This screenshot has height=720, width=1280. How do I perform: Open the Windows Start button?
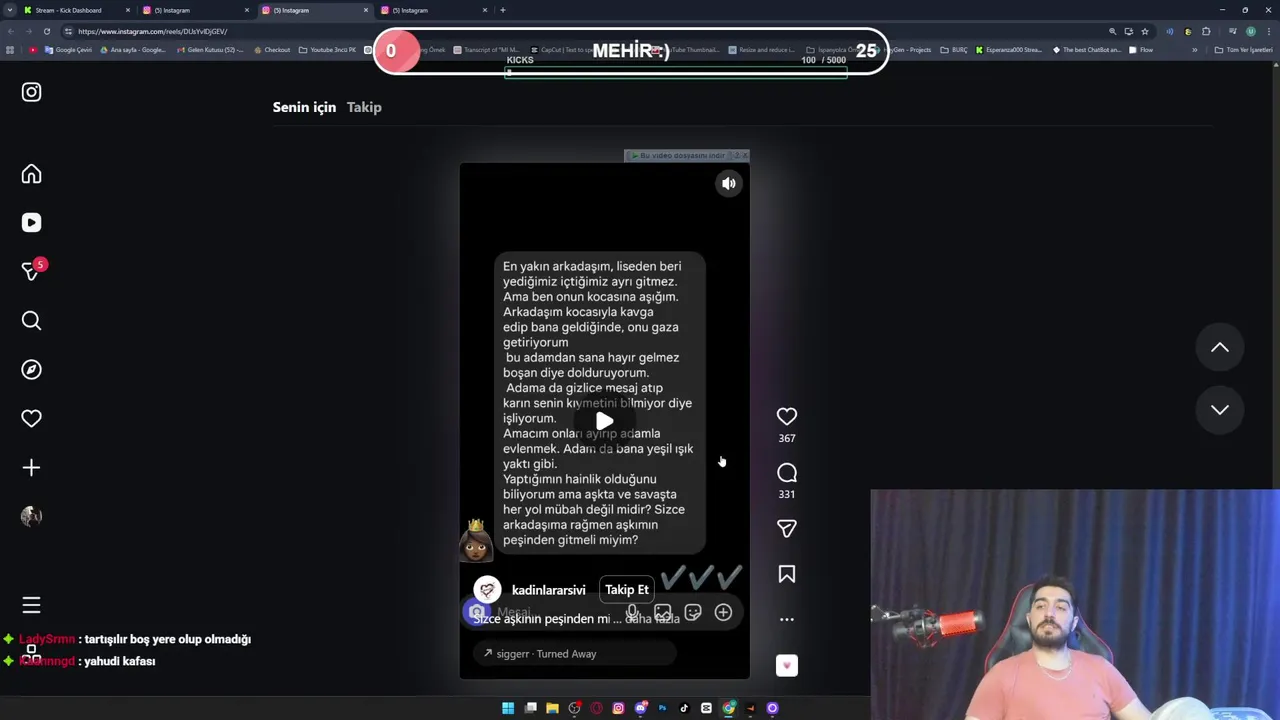point(508,708)
